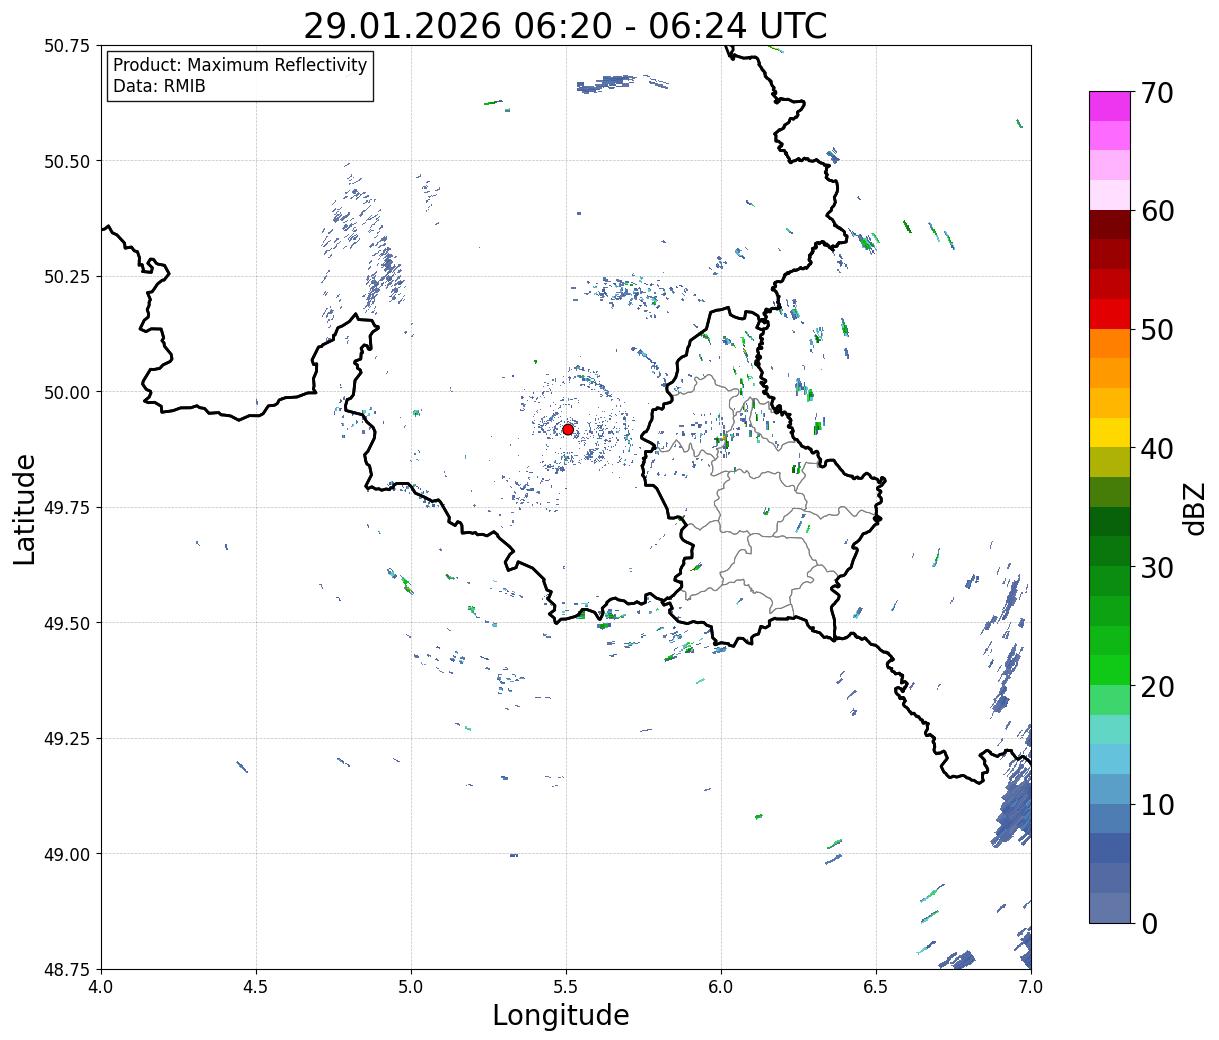This screenshot has width=1219, height=1040.
Task: Click the 6.5 longitude tick label
Action: (x=876, y=987)
